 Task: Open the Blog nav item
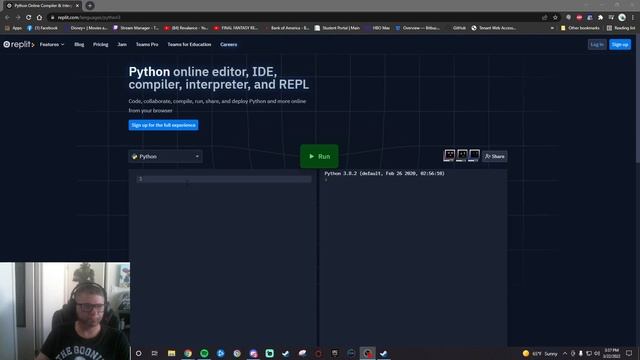(x=79, y=44)
